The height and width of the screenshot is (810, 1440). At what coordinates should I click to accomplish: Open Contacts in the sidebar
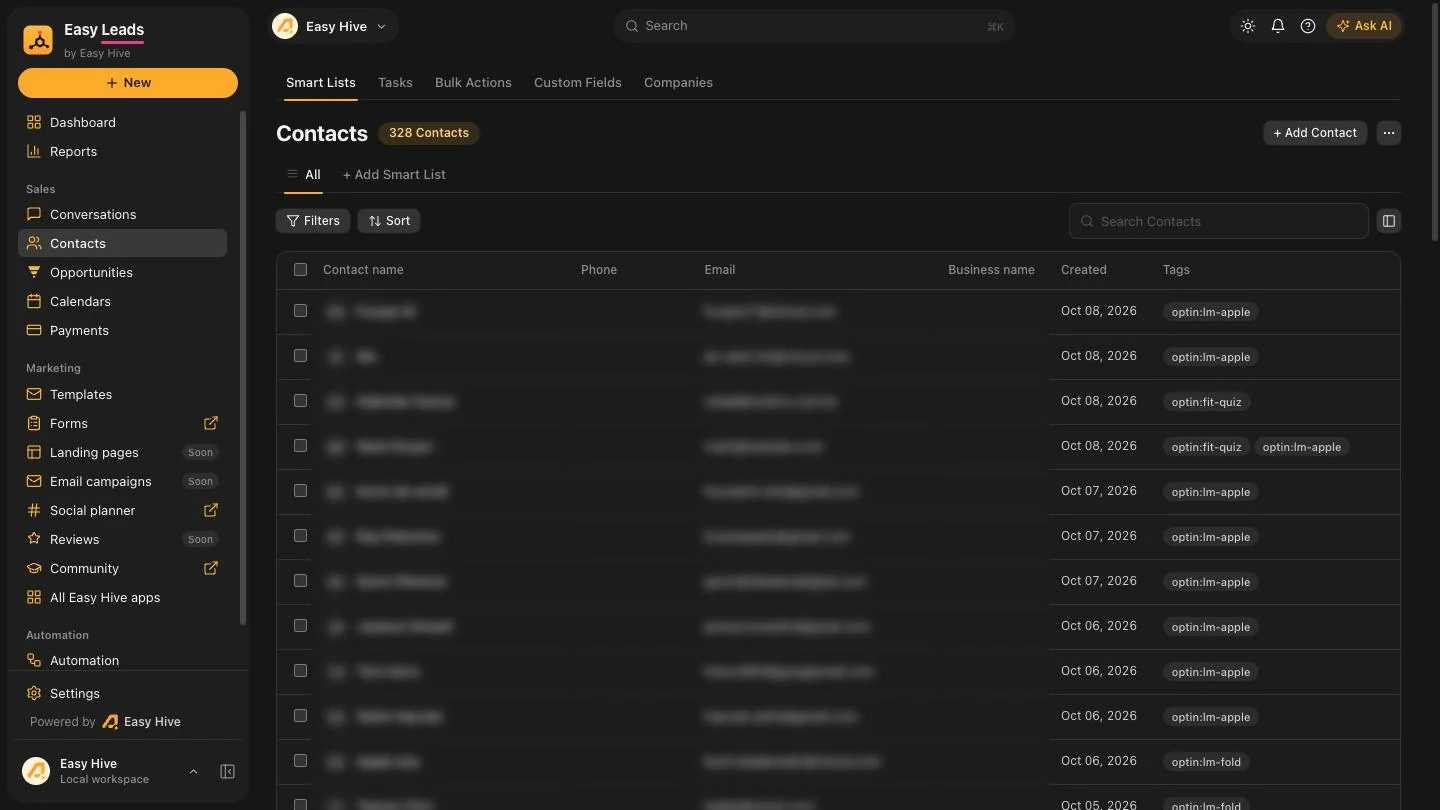pos(122,243)
